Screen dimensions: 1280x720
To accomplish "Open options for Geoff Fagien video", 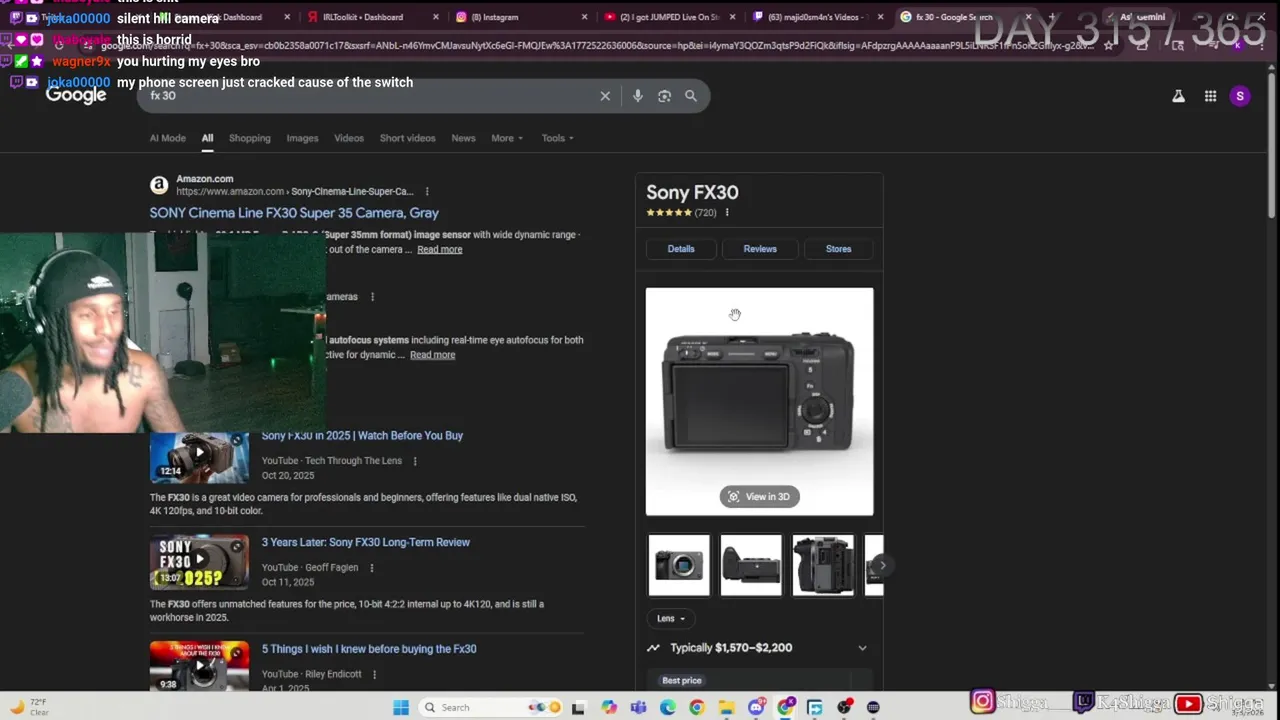I will click(371, 568).
